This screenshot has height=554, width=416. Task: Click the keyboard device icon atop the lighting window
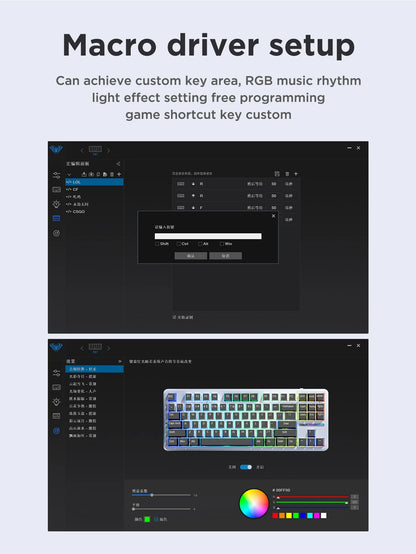point(95,347)
